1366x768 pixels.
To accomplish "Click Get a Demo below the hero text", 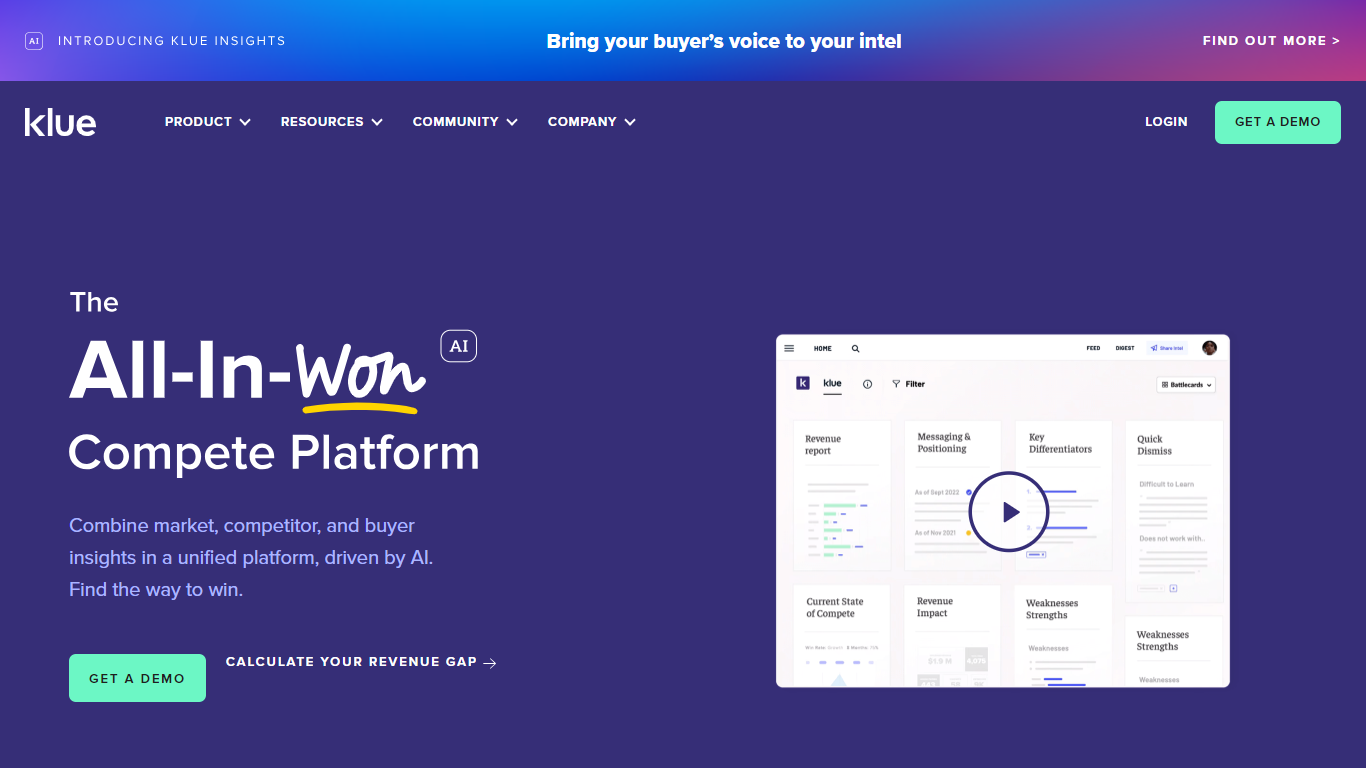I will pos(137,678).
